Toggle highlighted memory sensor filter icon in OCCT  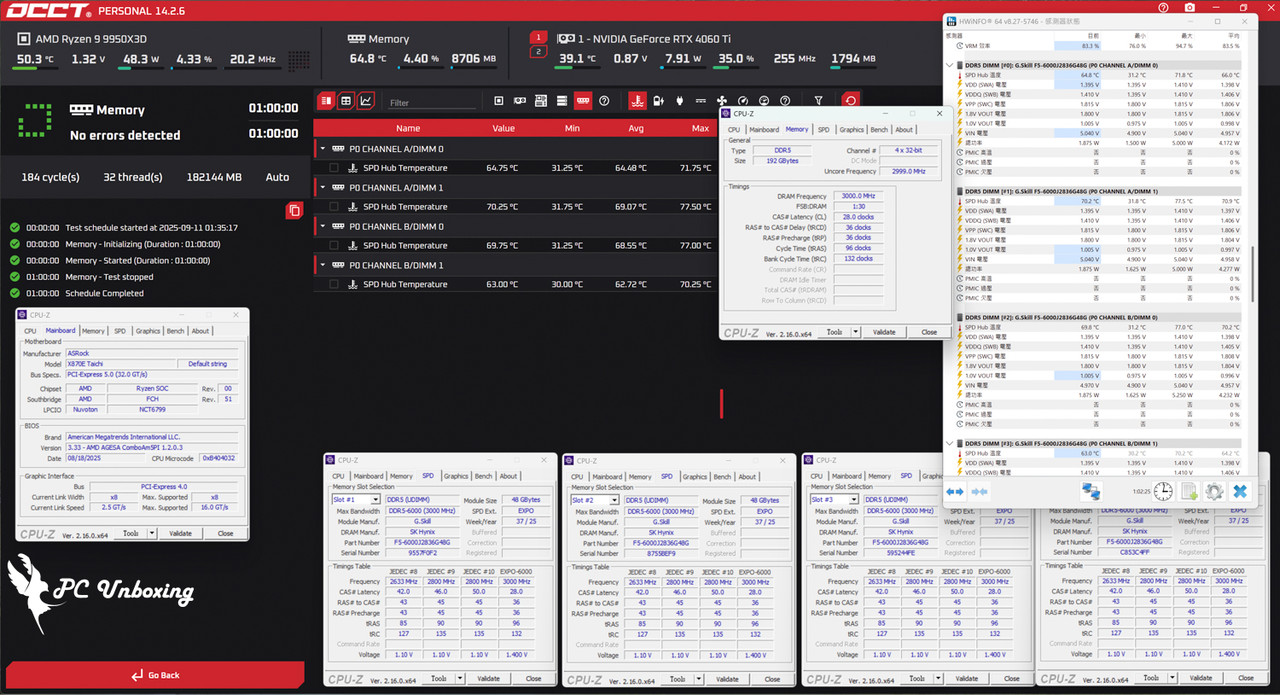pyautogui.click(x=582, y=101)
